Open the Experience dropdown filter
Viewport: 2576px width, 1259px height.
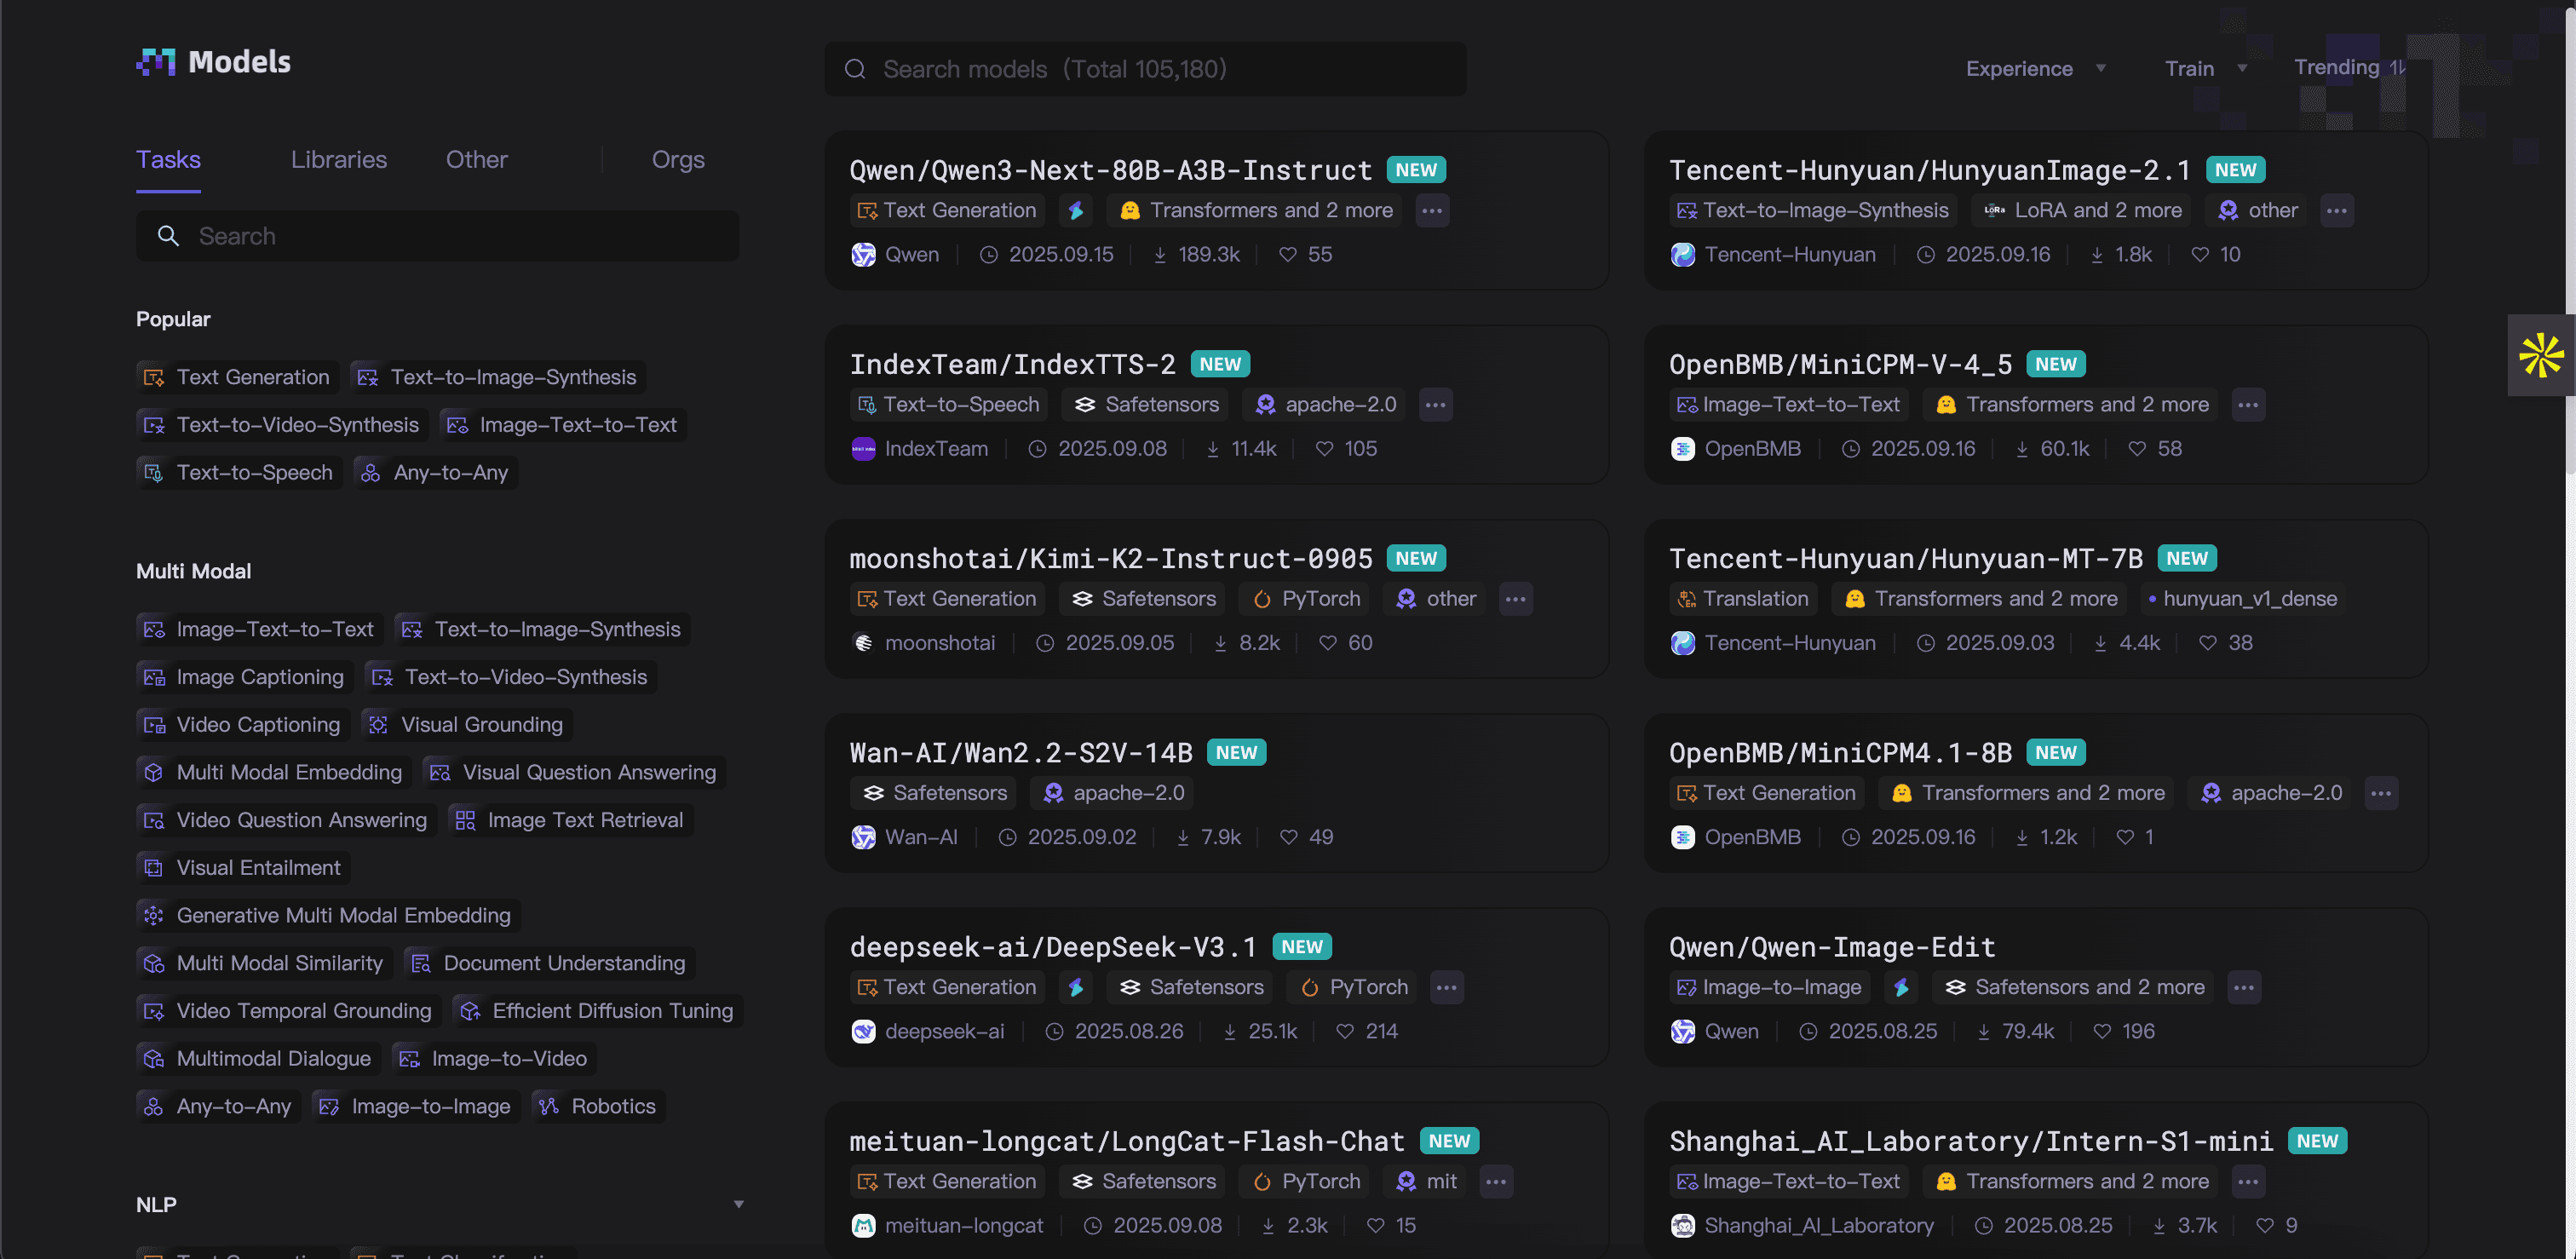(2036, 68)
